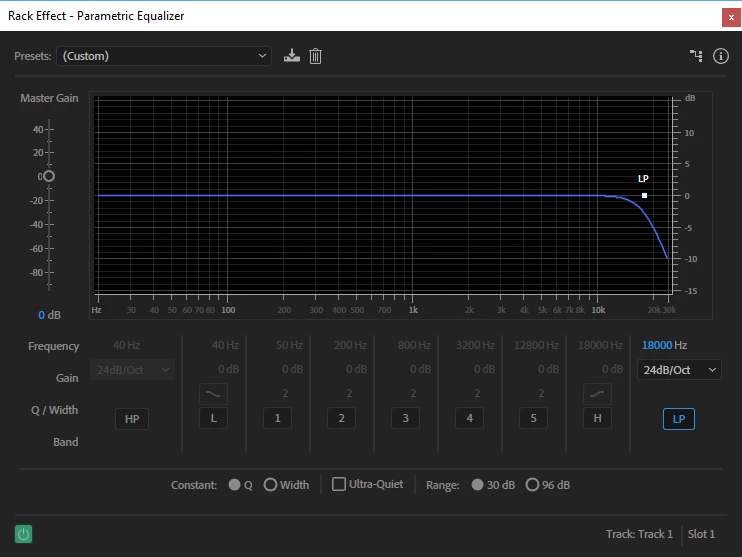The image size is (742, 557).
Task: Click band 3 gain 0 dB value
Action: pyautogui.click(x=420, y=369)
